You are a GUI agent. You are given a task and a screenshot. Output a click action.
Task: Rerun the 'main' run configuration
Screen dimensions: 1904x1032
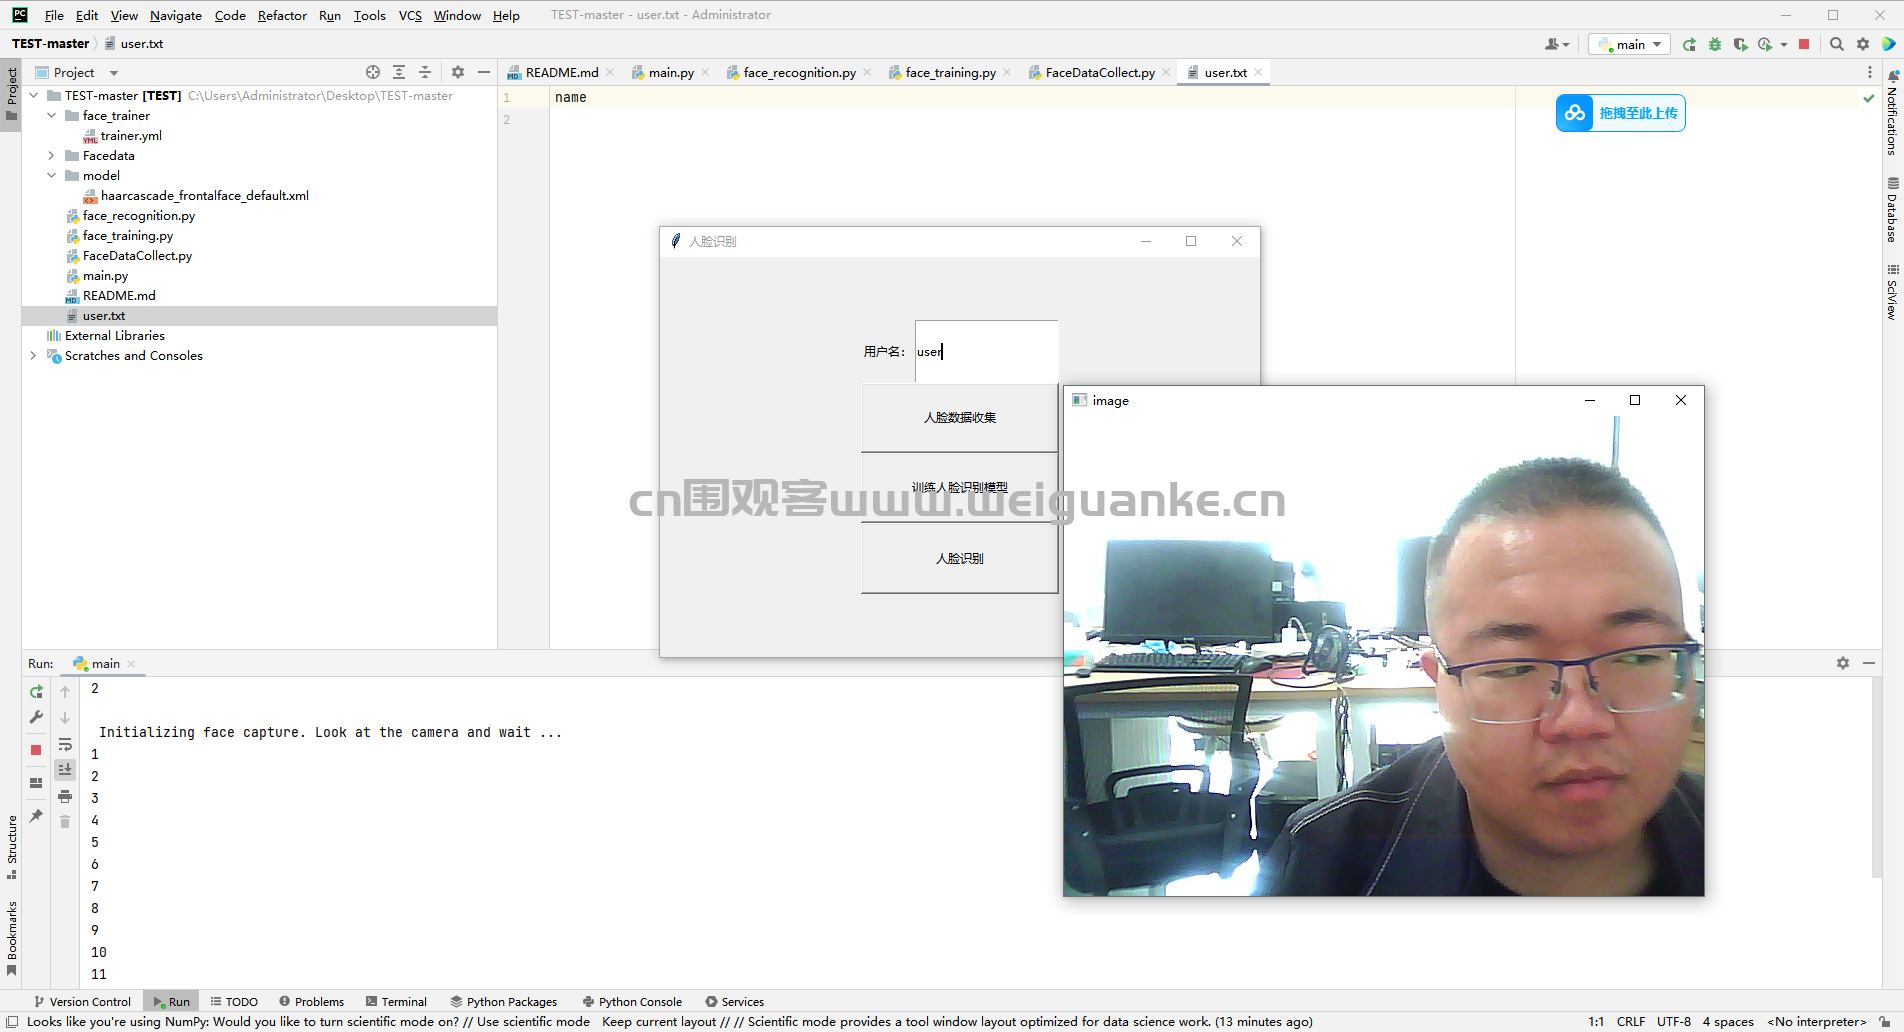(x=35, y=691)
